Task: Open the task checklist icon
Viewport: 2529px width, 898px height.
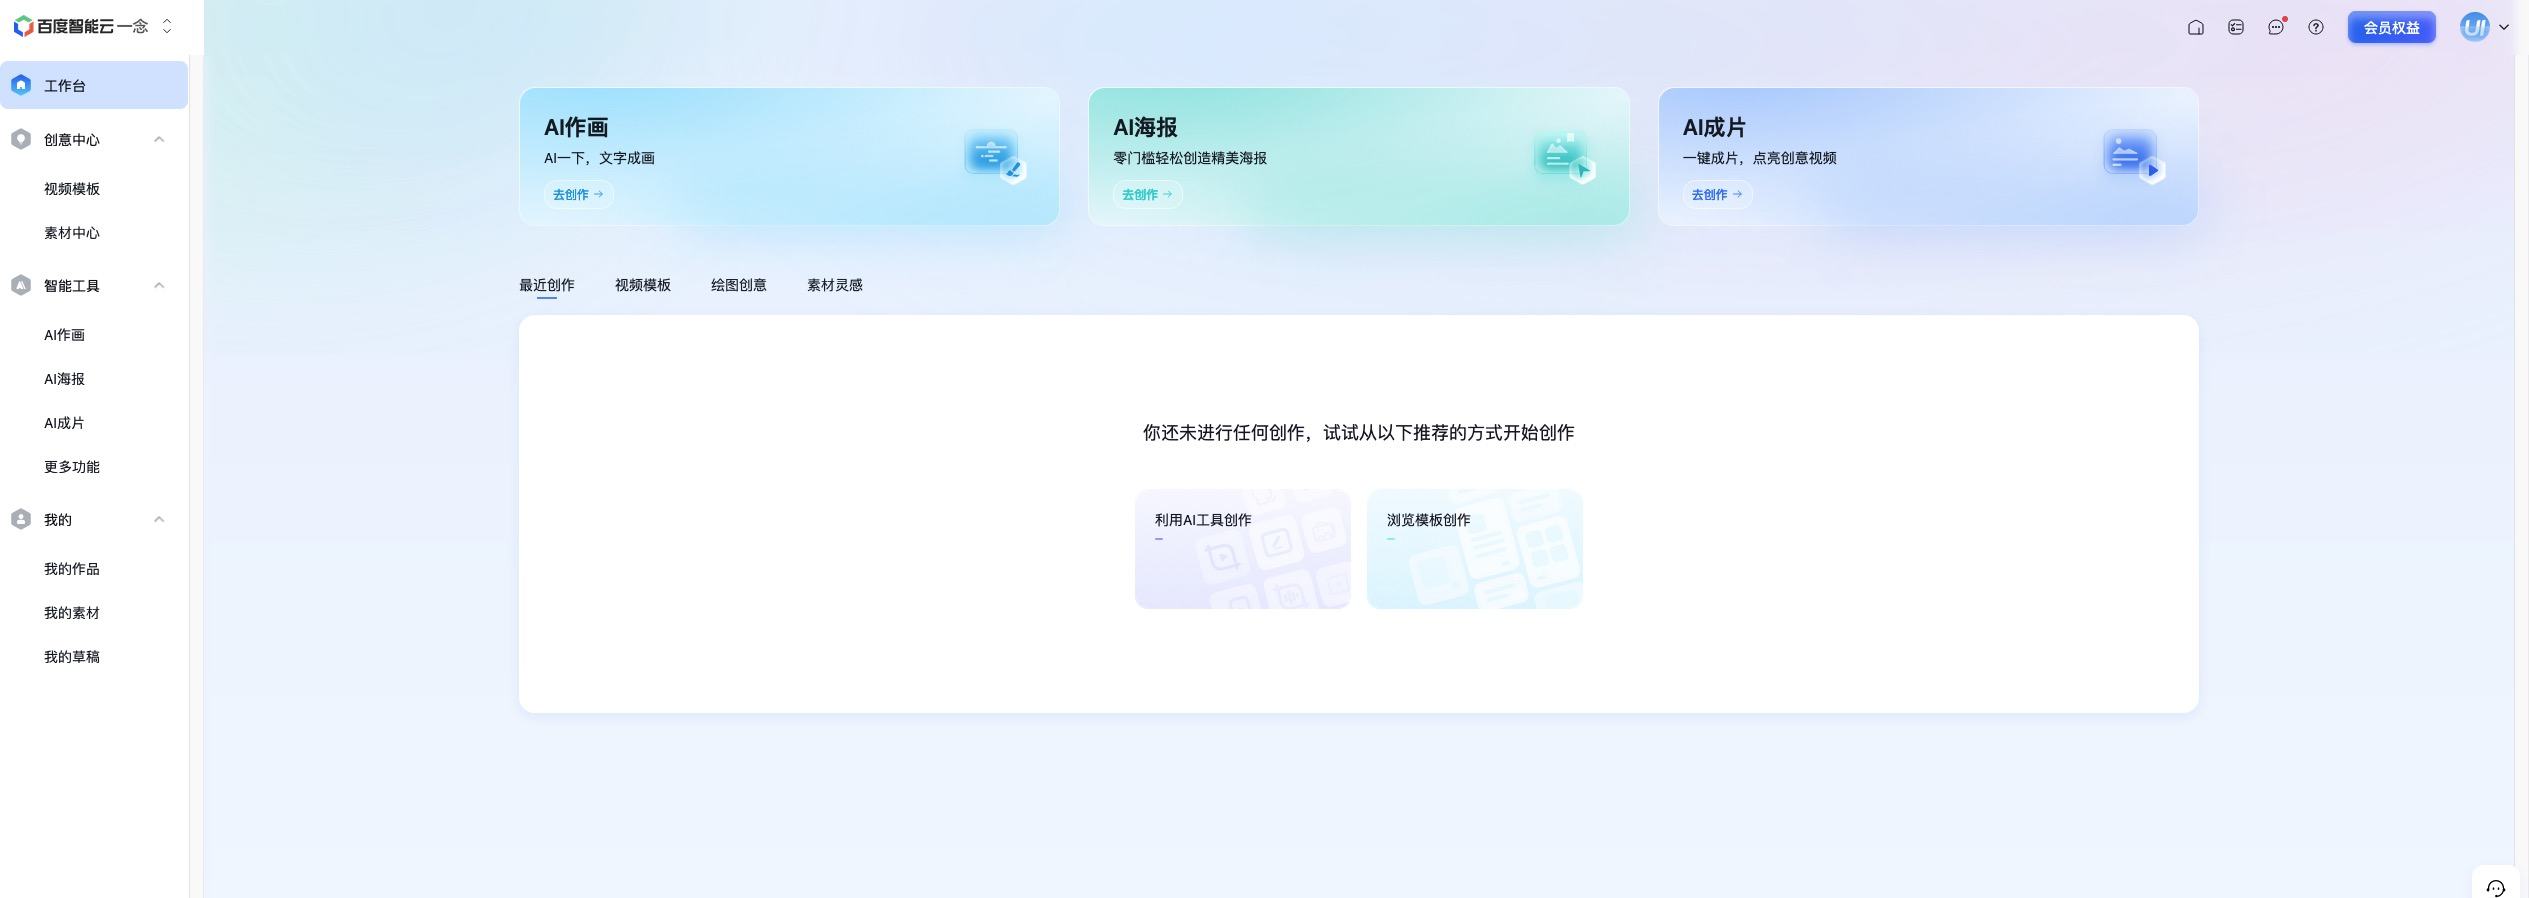Action: [x=2236, y=28]
